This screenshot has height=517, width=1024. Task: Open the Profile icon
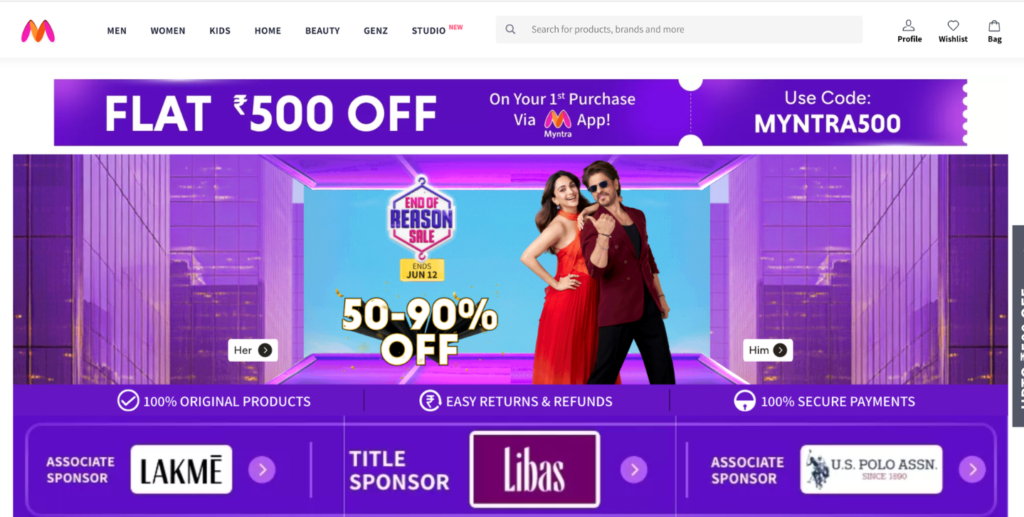tap(908, 26)
